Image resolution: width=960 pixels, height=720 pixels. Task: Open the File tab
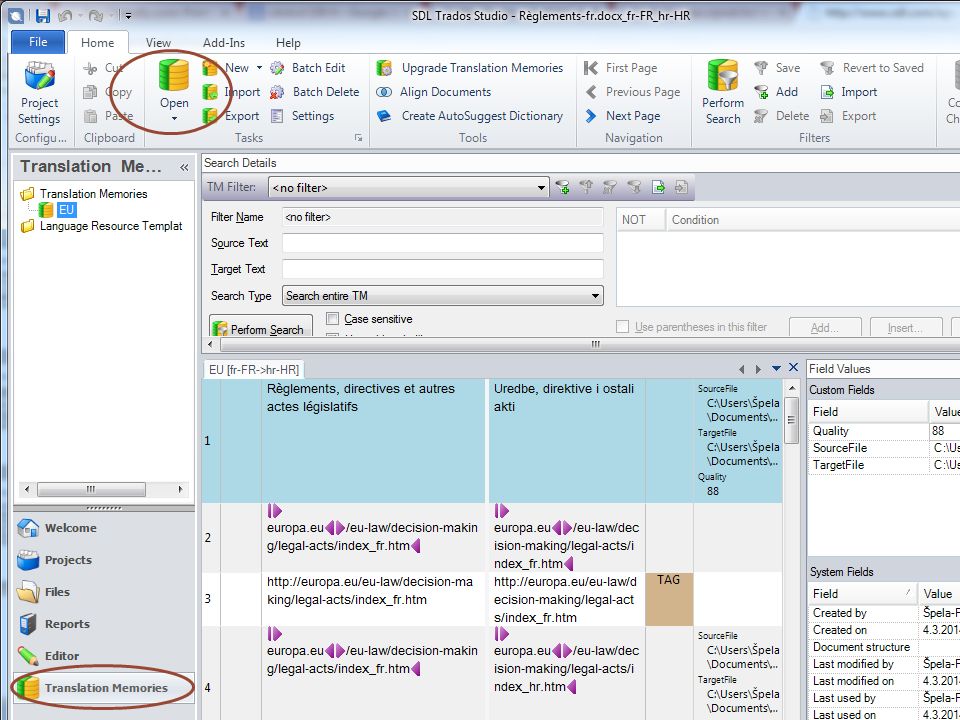point(38,42)
